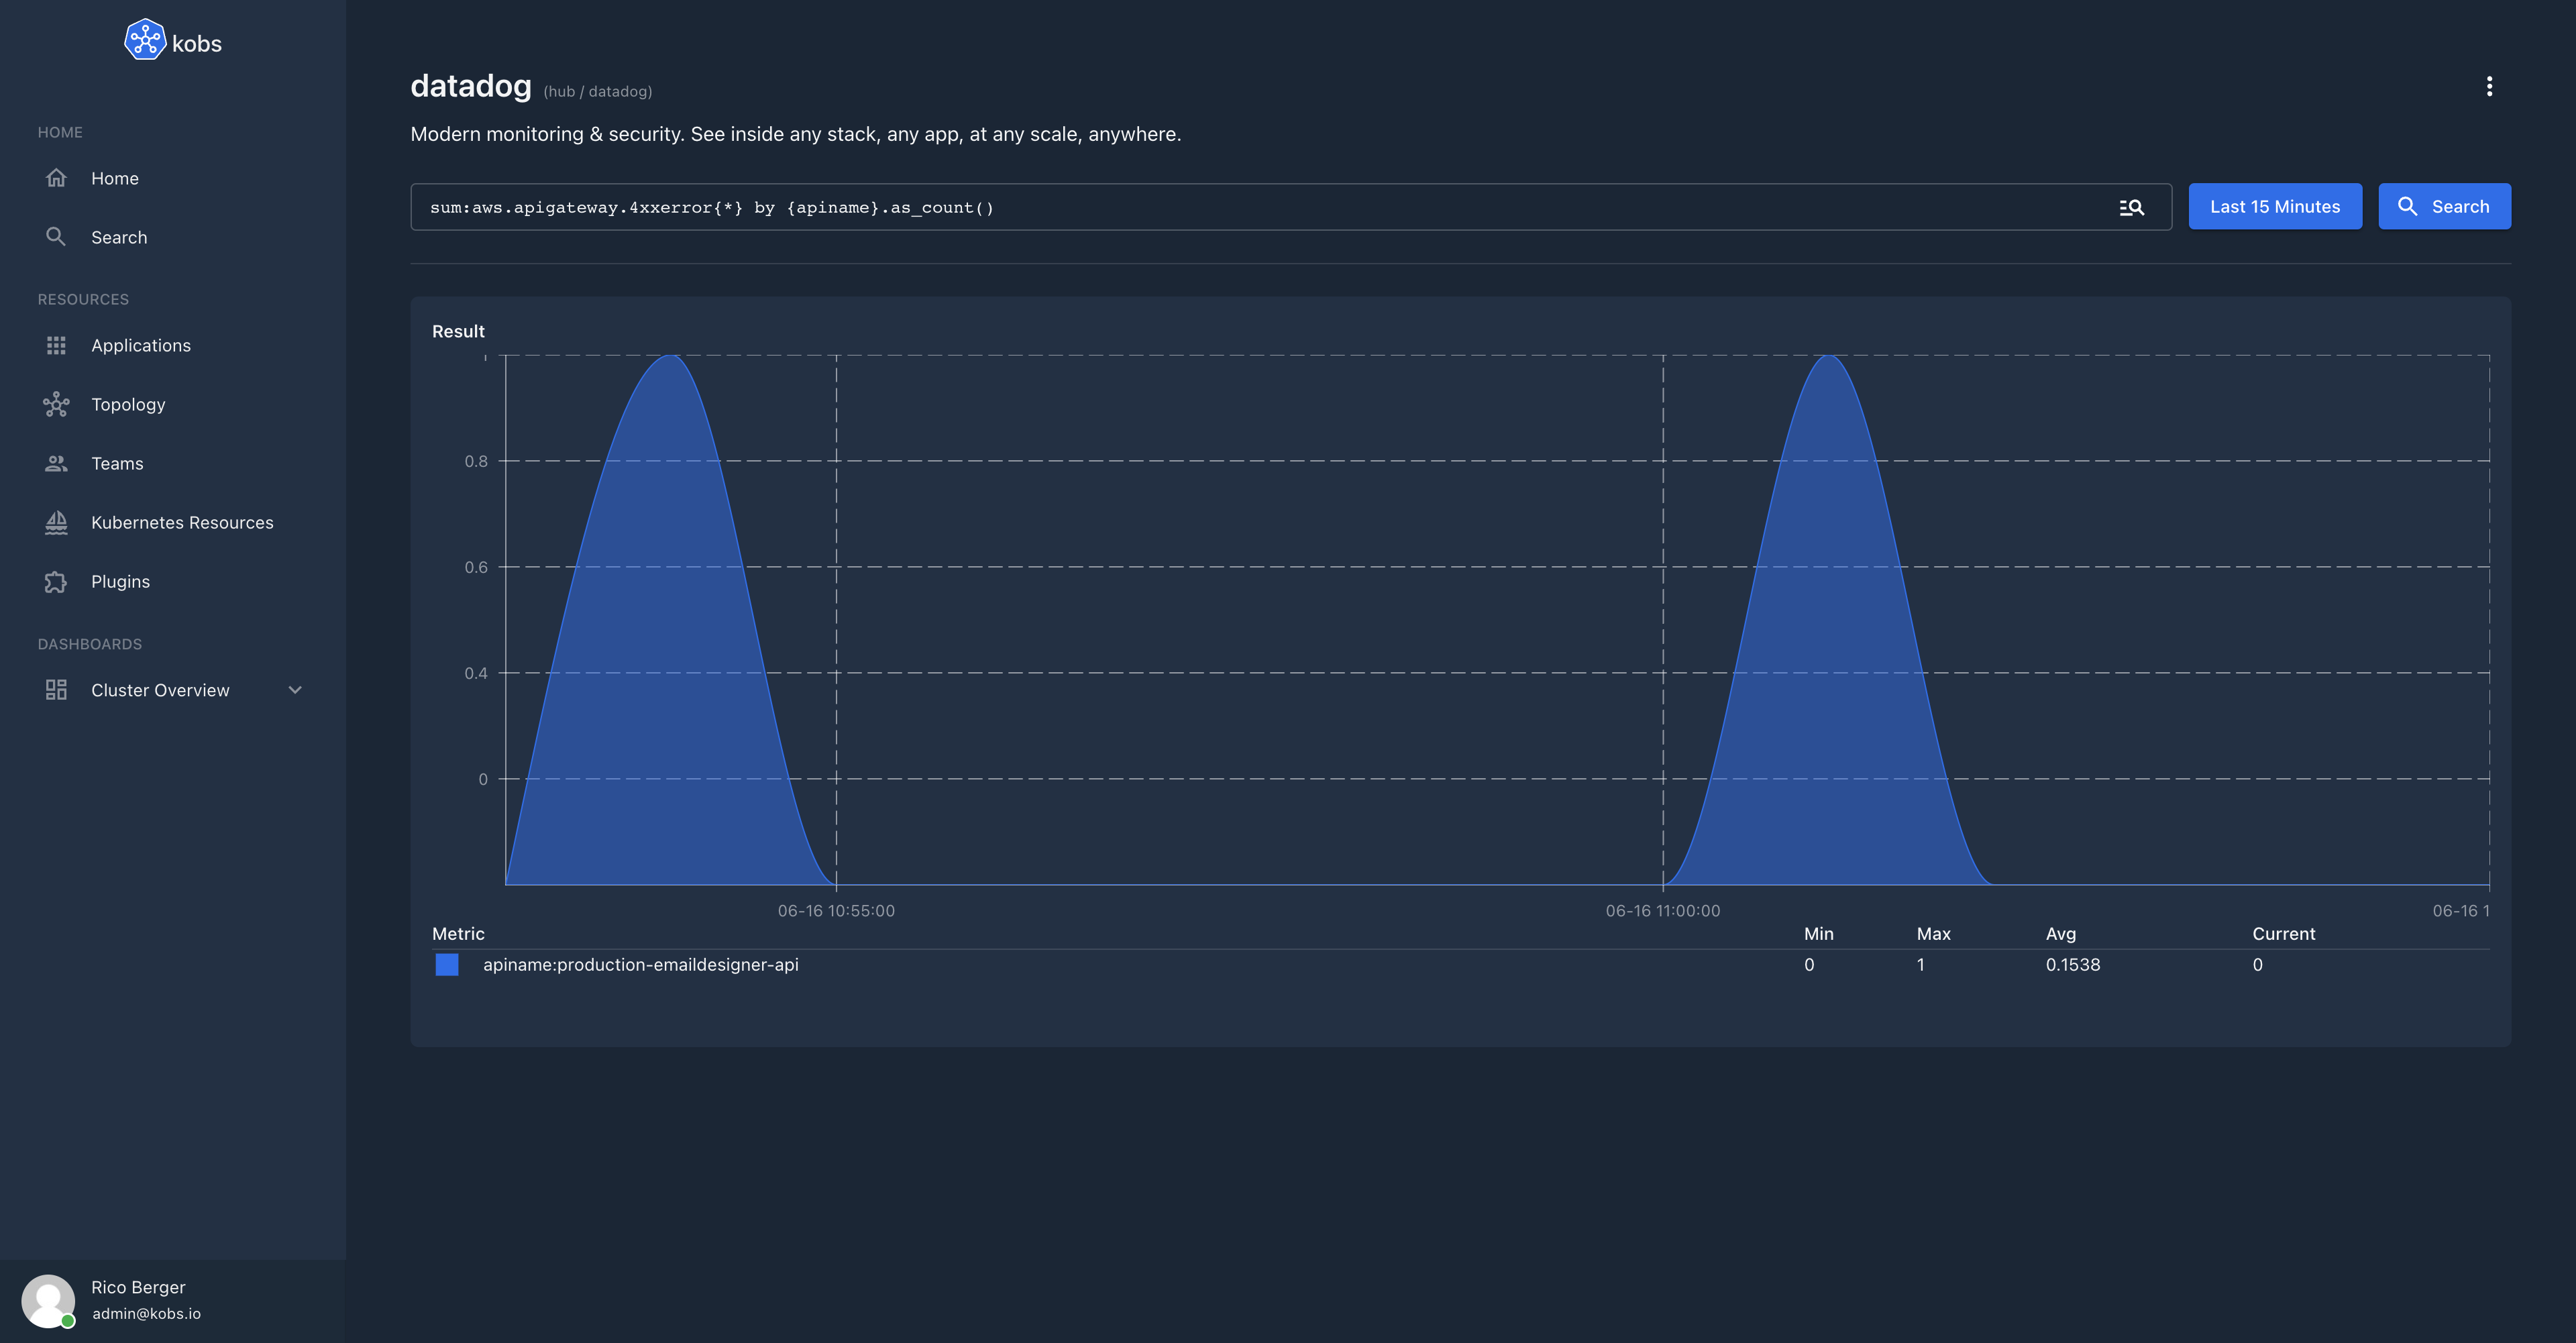The width and height of the screenshot is (2576, 1343).
Task: Click the Kubernetes Resources ship icon
Action: click(56, 522)
